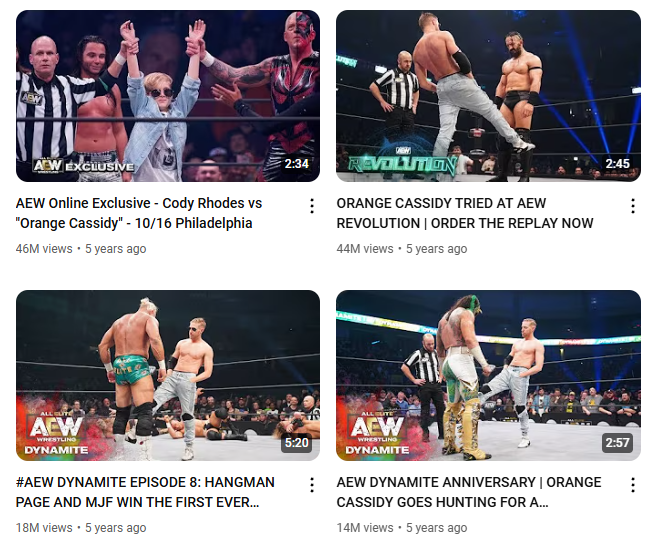Click the '14M views' metadata text
Image resolution: width=654 pixels, height=557 pixels.
click(x=365, y=528)
